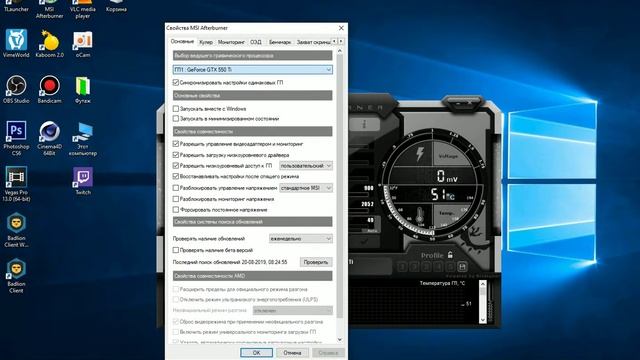
Task: Close the Свойства MSI Afterburner dialog
Action: 341,28
